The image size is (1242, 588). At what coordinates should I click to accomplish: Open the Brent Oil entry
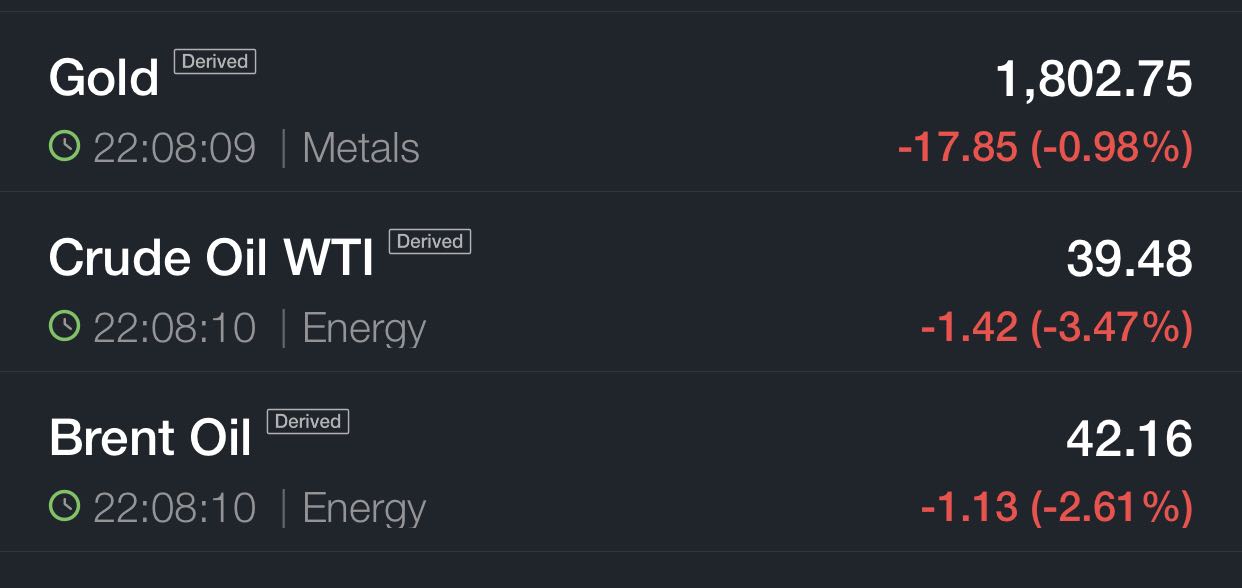point(150,438)
